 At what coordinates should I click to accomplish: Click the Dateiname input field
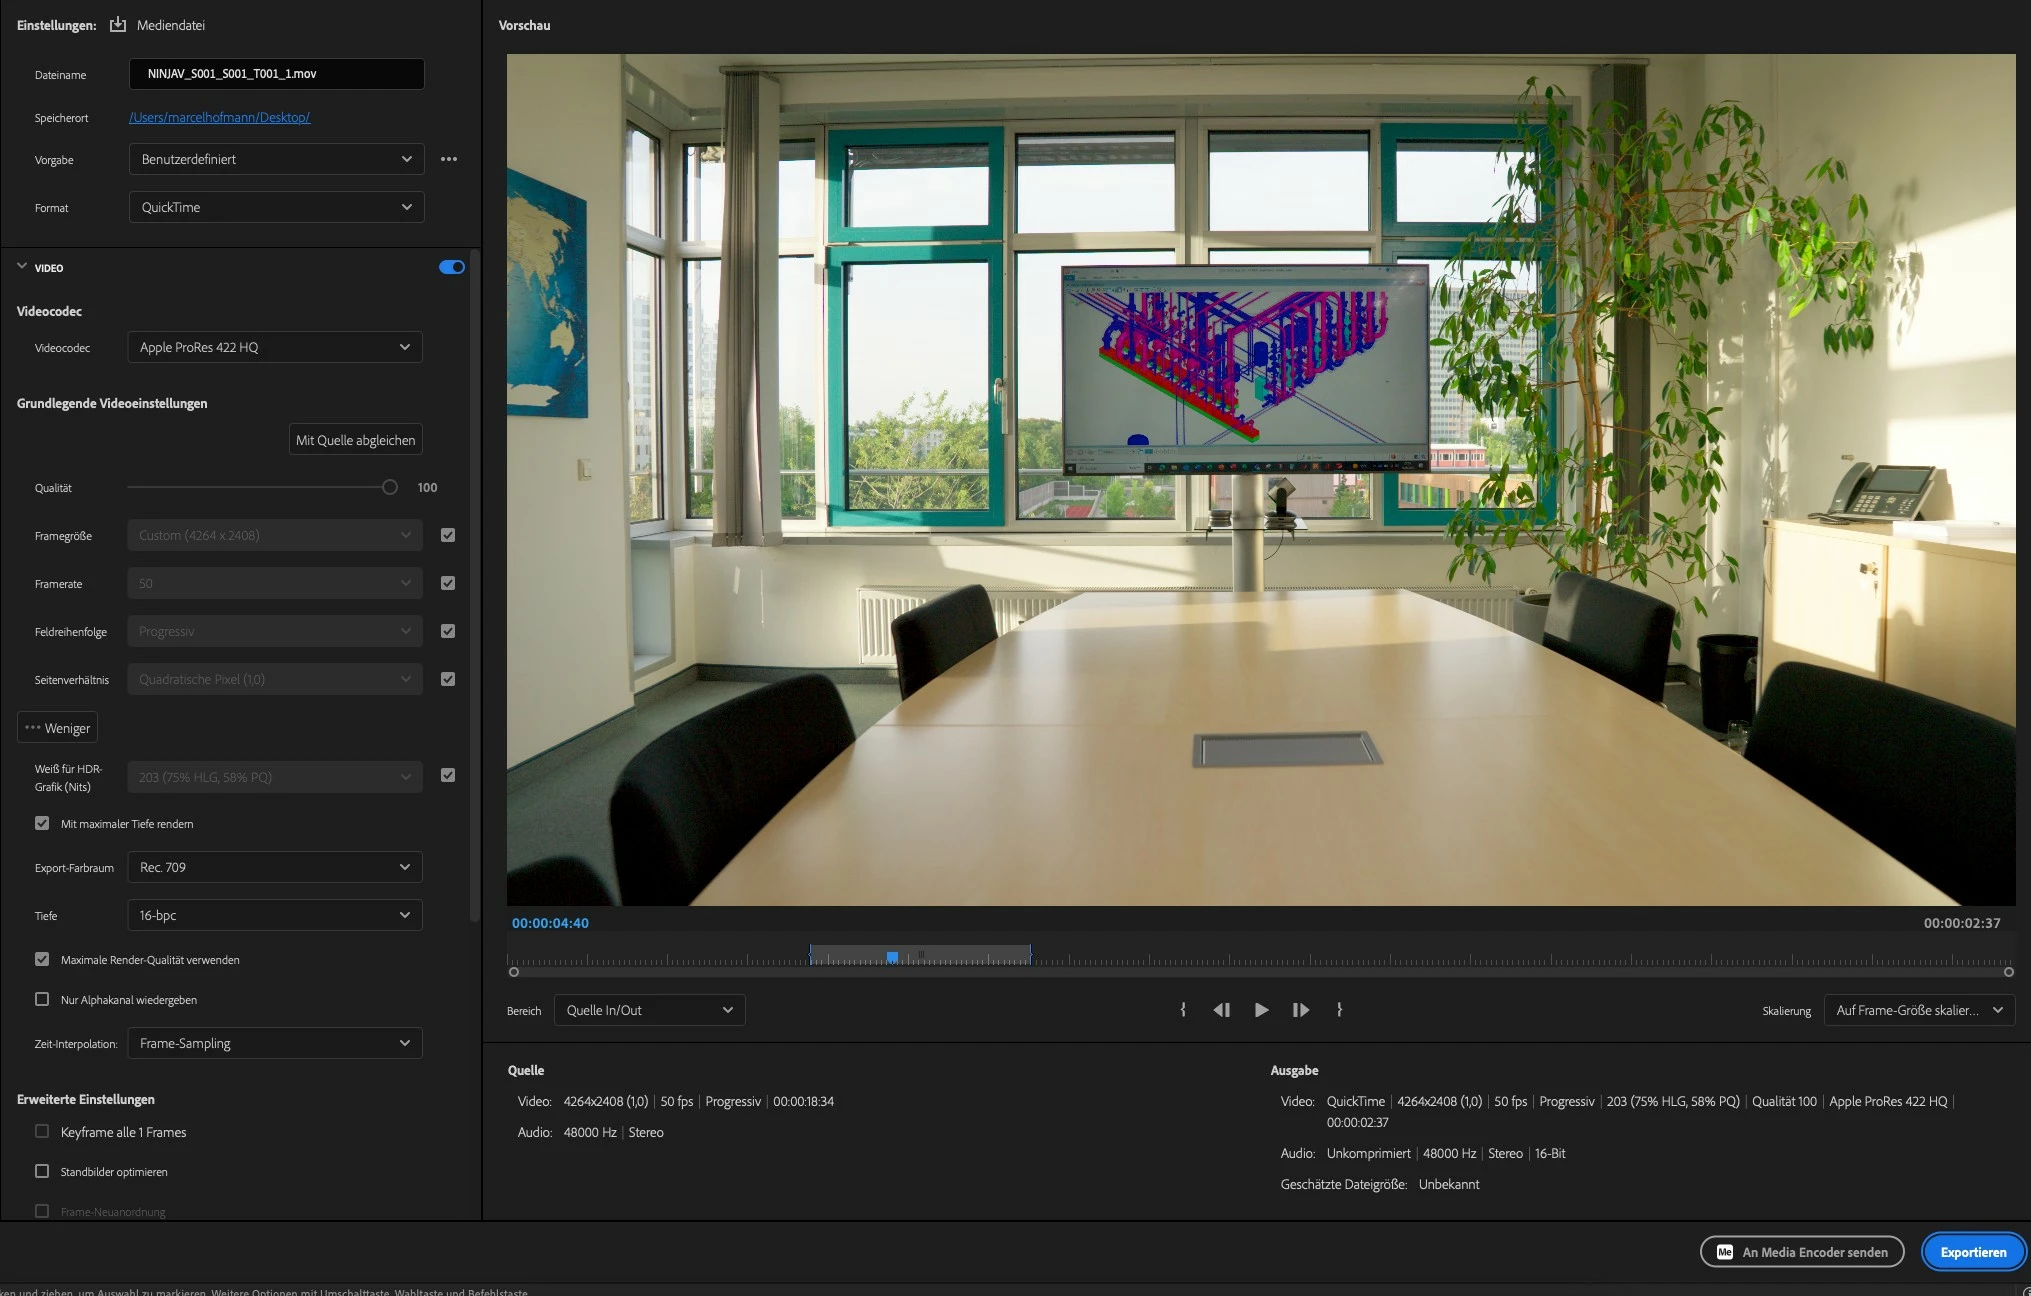276,74
